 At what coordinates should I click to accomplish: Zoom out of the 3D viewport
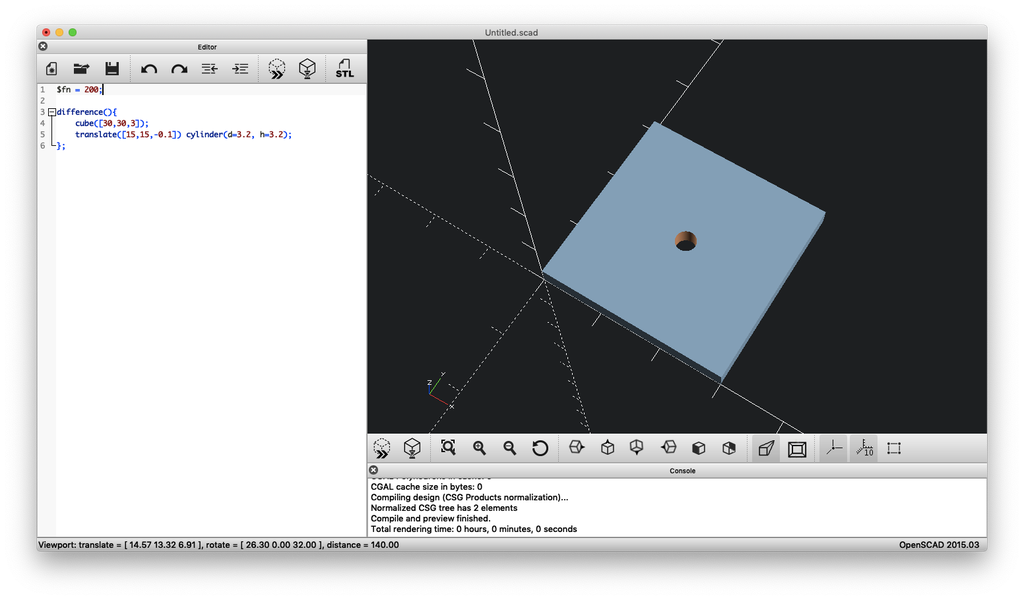510,448
